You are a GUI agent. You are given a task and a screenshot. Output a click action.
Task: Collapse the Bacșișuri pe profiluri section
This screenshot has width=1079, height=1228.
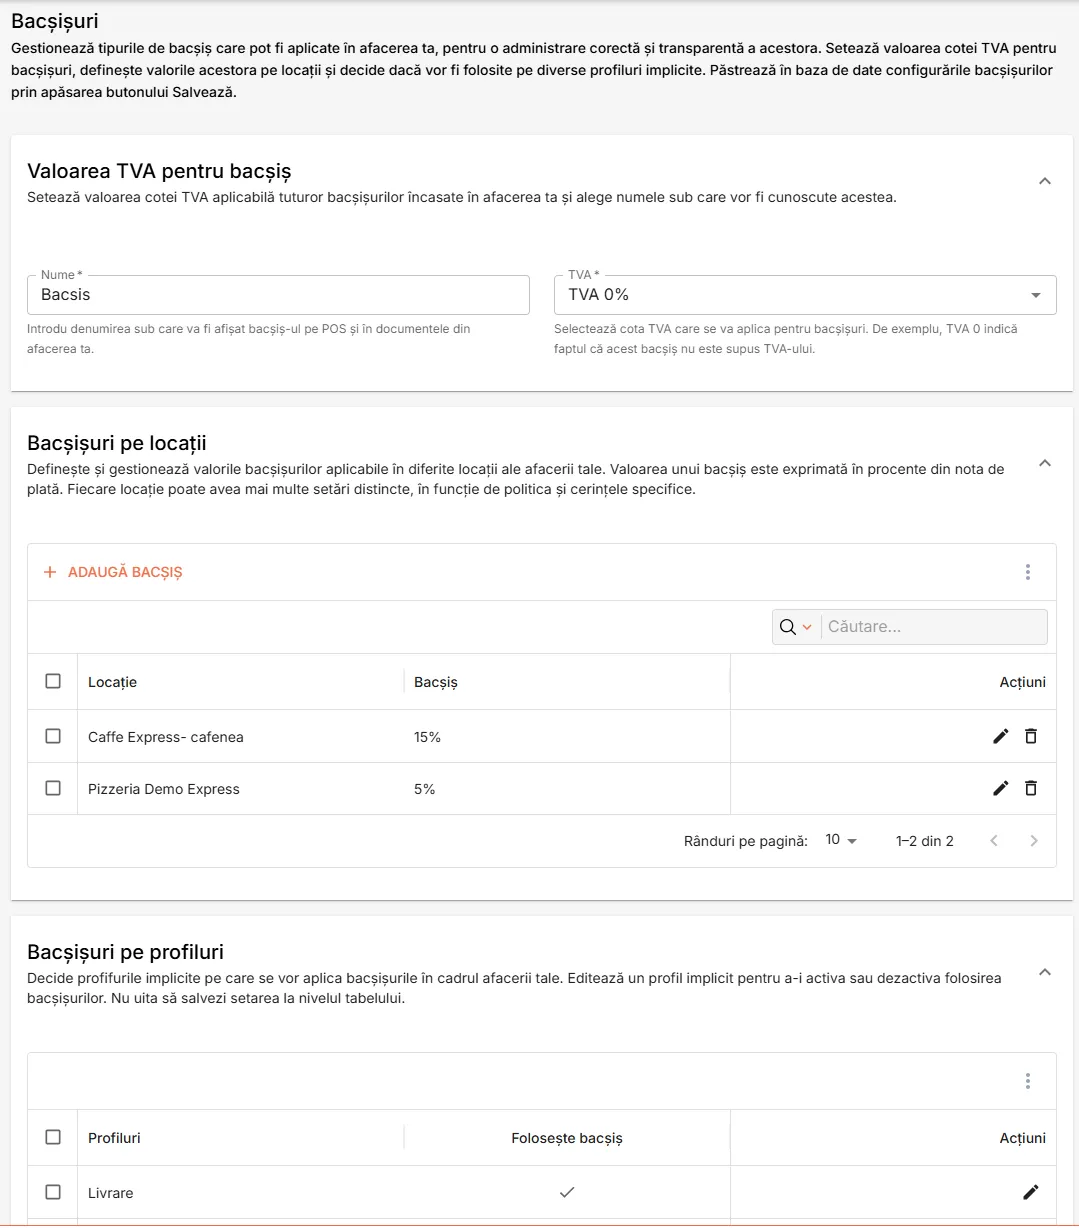point(1045,972)
